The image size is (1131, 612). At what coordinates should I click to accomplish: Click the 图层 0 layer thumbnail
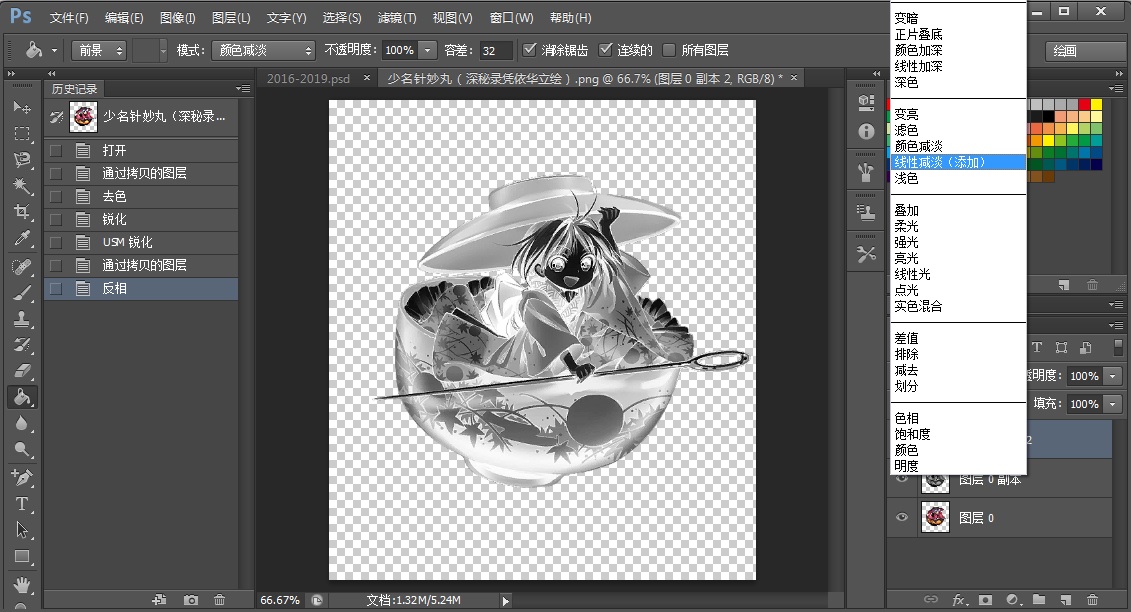[x=936, y=517]
